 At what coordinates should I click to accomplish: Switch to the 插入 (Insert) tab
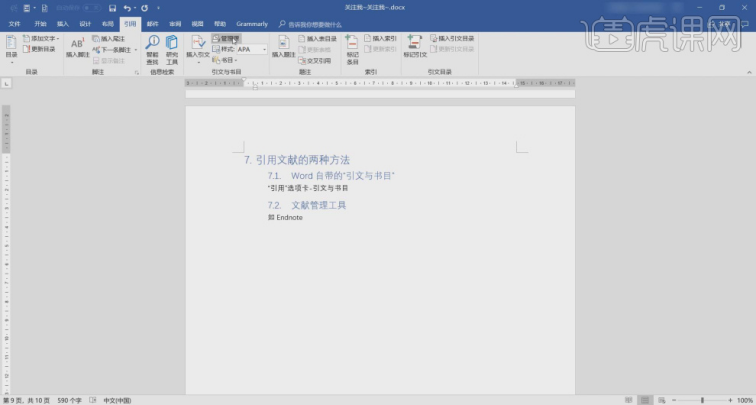63,24
